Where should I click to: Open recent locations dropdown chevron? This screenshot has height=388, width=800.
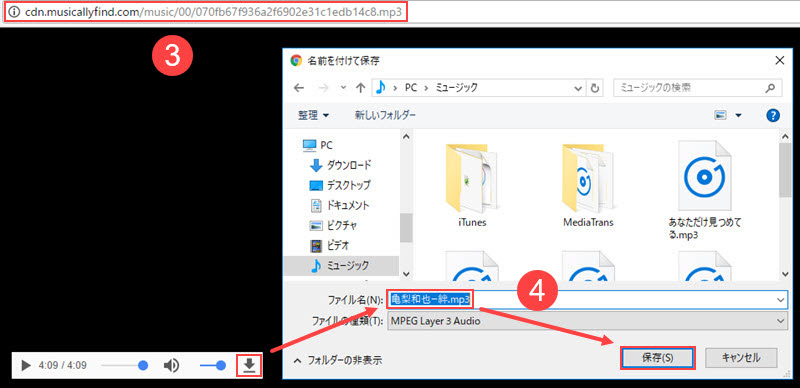tap(343, 88)
